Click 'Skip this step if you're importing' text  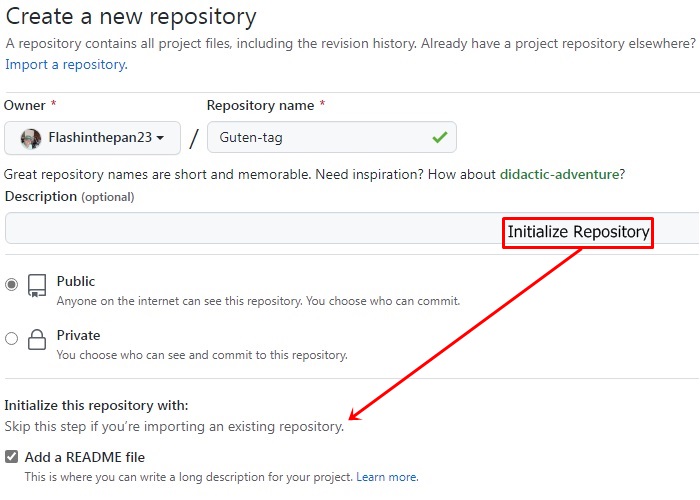click(x=174, y=426)
